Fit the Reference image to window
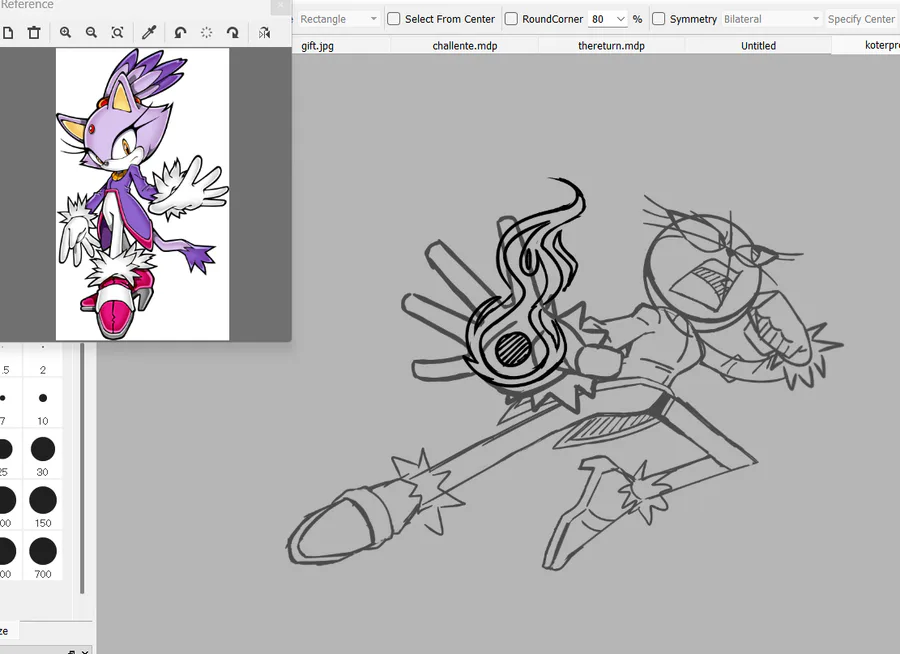 117,33
